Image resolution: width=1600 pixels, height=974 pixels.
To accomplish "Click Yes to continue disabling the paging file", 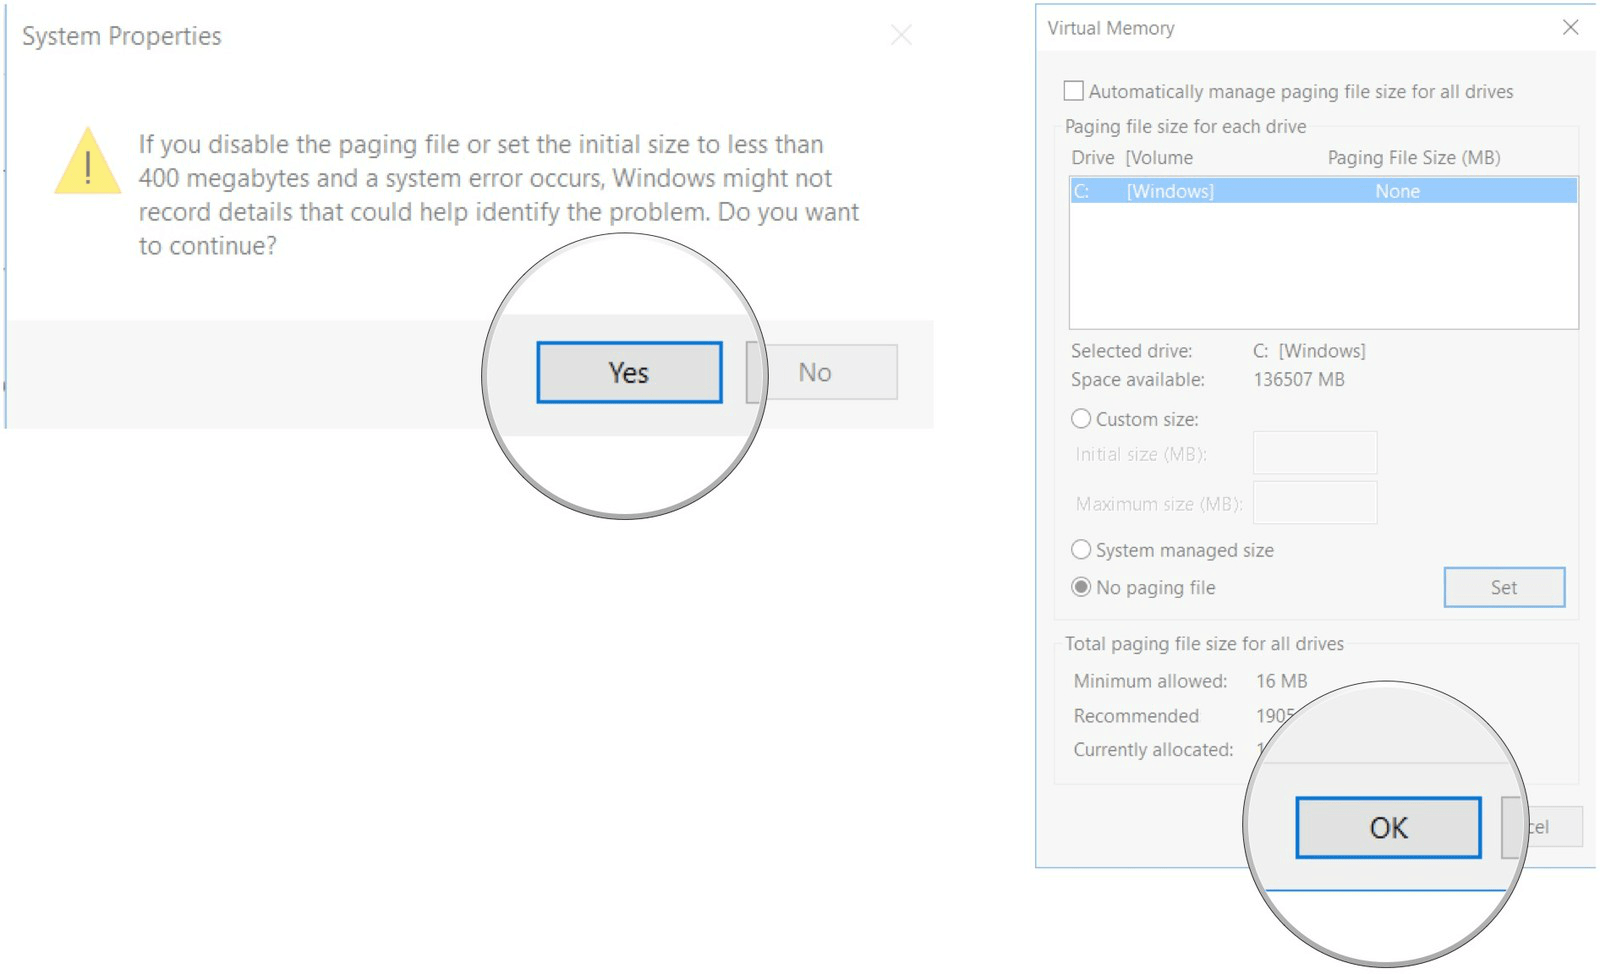I will [x=628, y=372].
